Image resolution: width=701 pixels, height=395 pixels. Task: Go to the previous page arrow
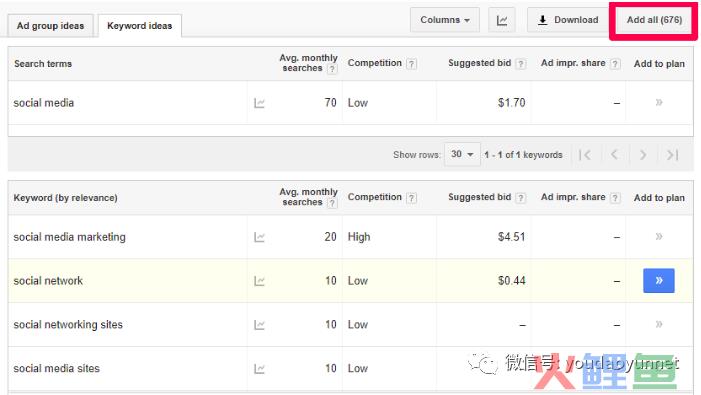pos(614,155)
